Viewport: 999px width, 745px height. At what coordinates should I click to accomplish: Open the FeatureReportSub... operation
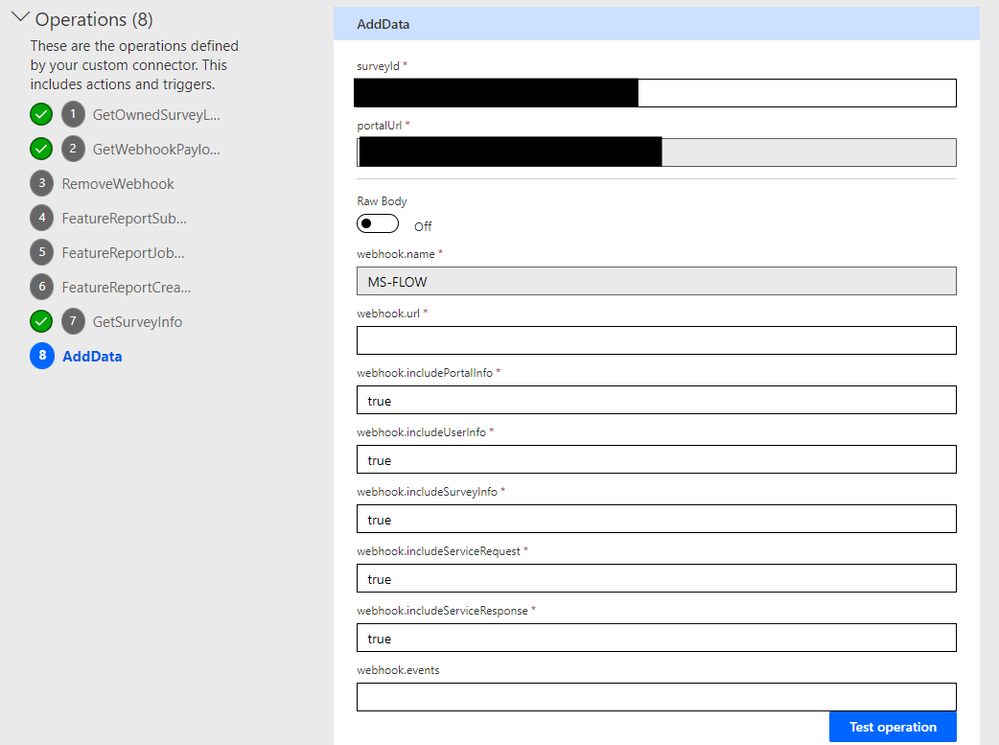(x=124, y=218)
